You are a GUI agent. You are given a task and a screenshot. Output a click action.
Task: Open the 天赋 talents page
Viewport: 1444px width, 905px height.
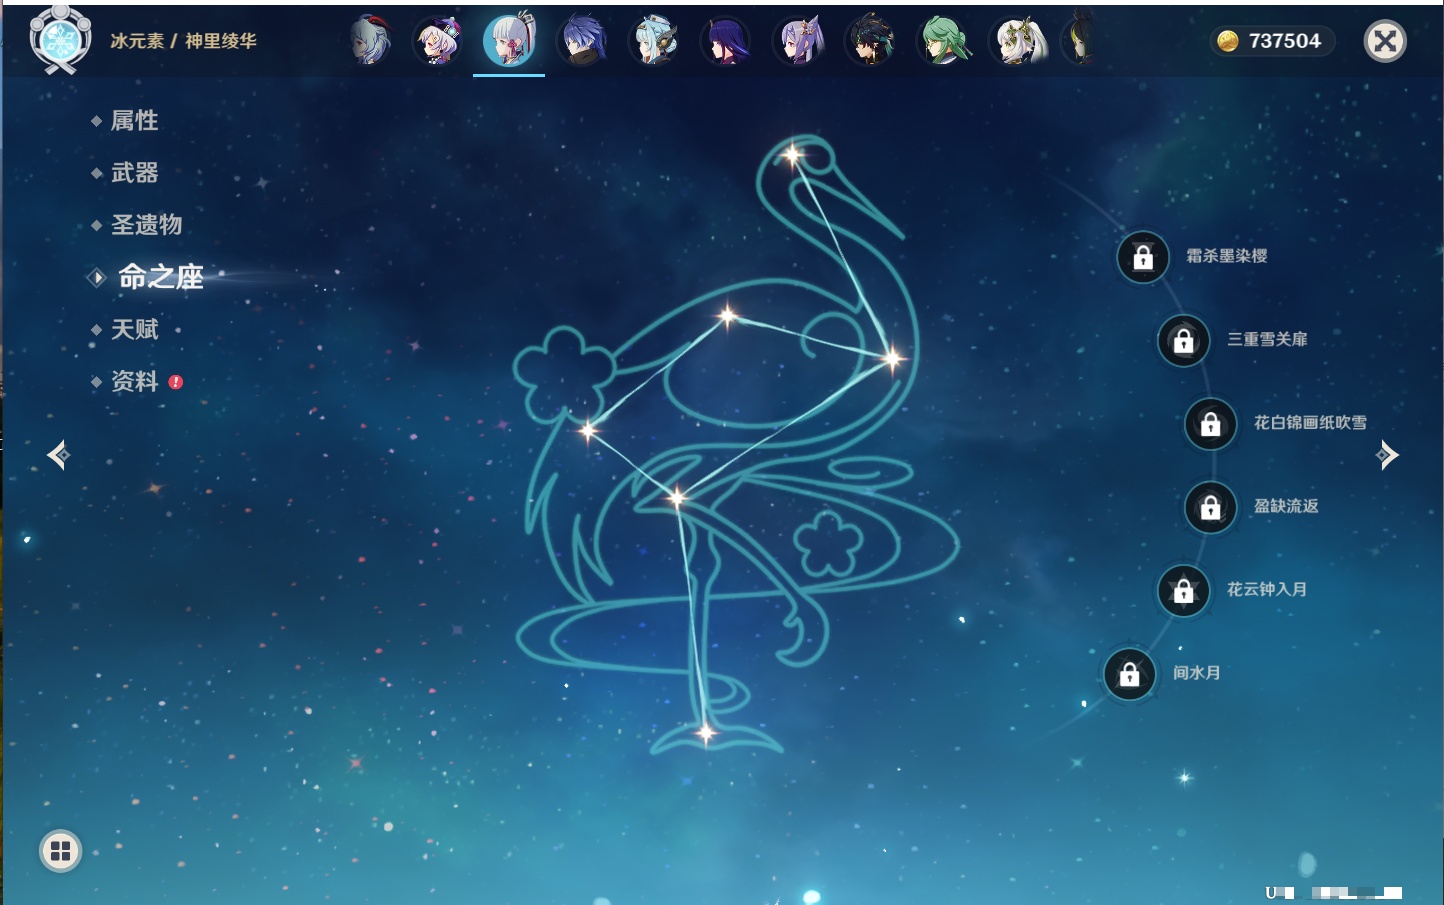click(x=134, y=329)
